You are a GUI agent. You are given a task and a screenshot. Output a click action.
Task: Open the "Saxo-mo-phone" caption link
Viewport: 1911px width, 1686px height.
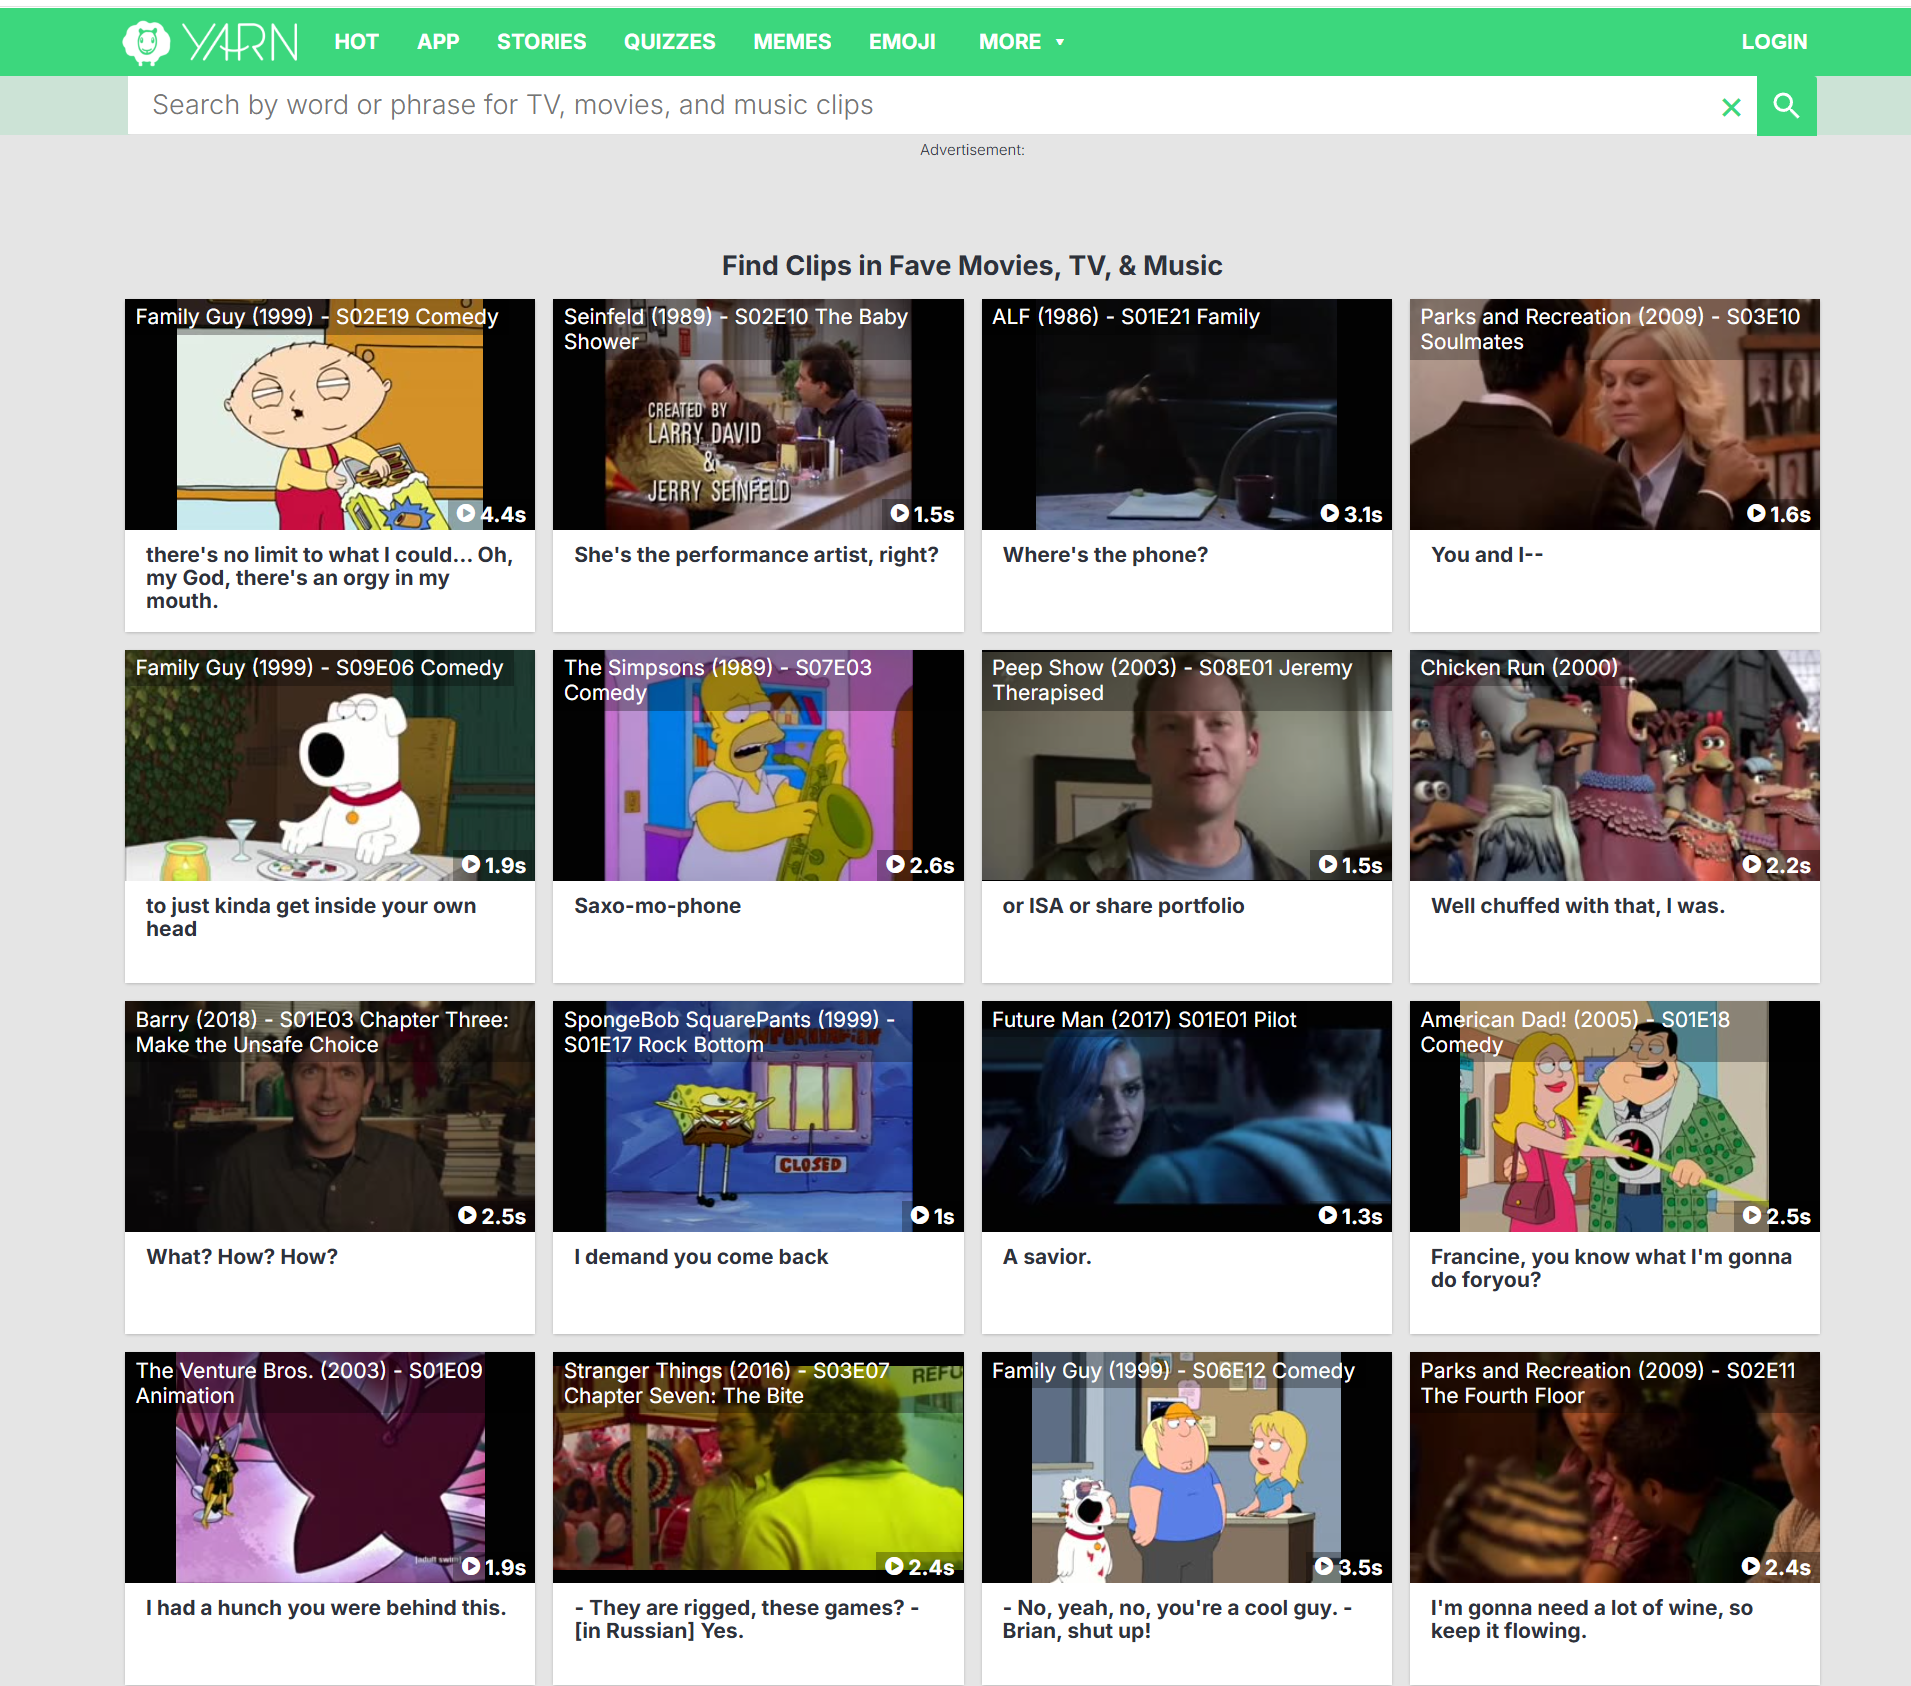[657, 906]
